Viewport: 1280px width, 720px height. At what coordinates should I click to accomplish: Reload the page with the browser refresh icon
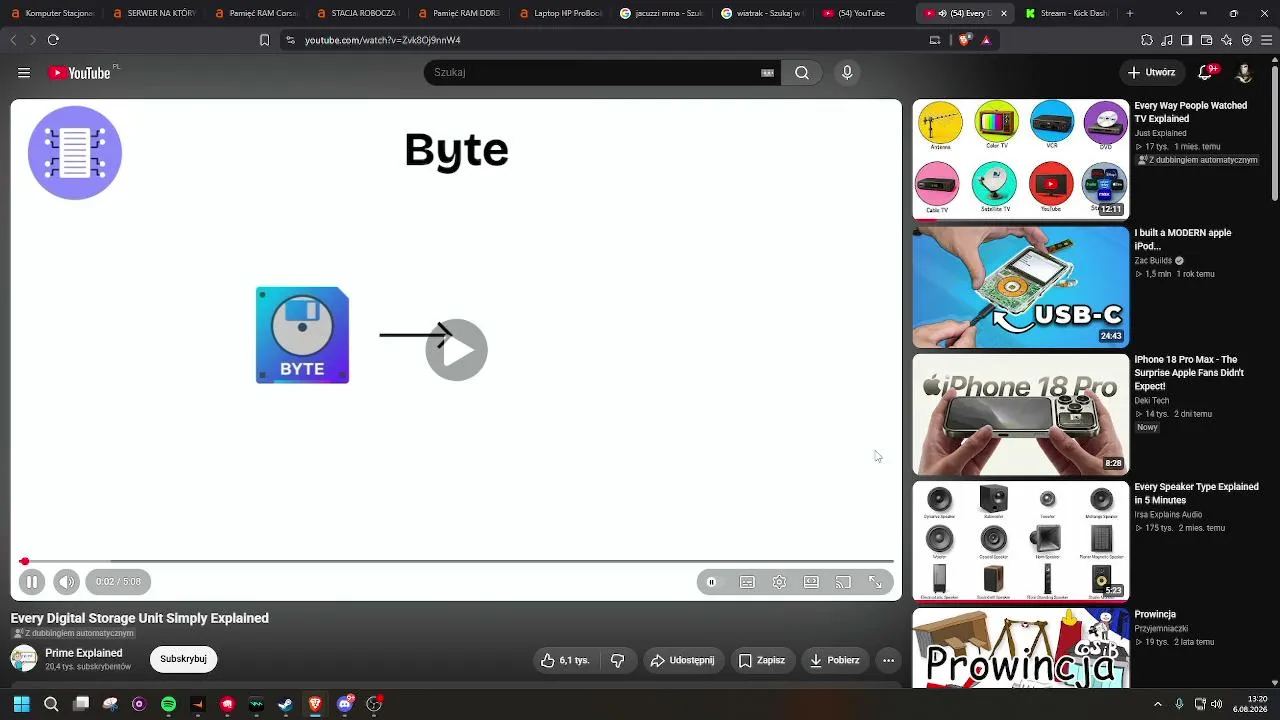(53, 40)
